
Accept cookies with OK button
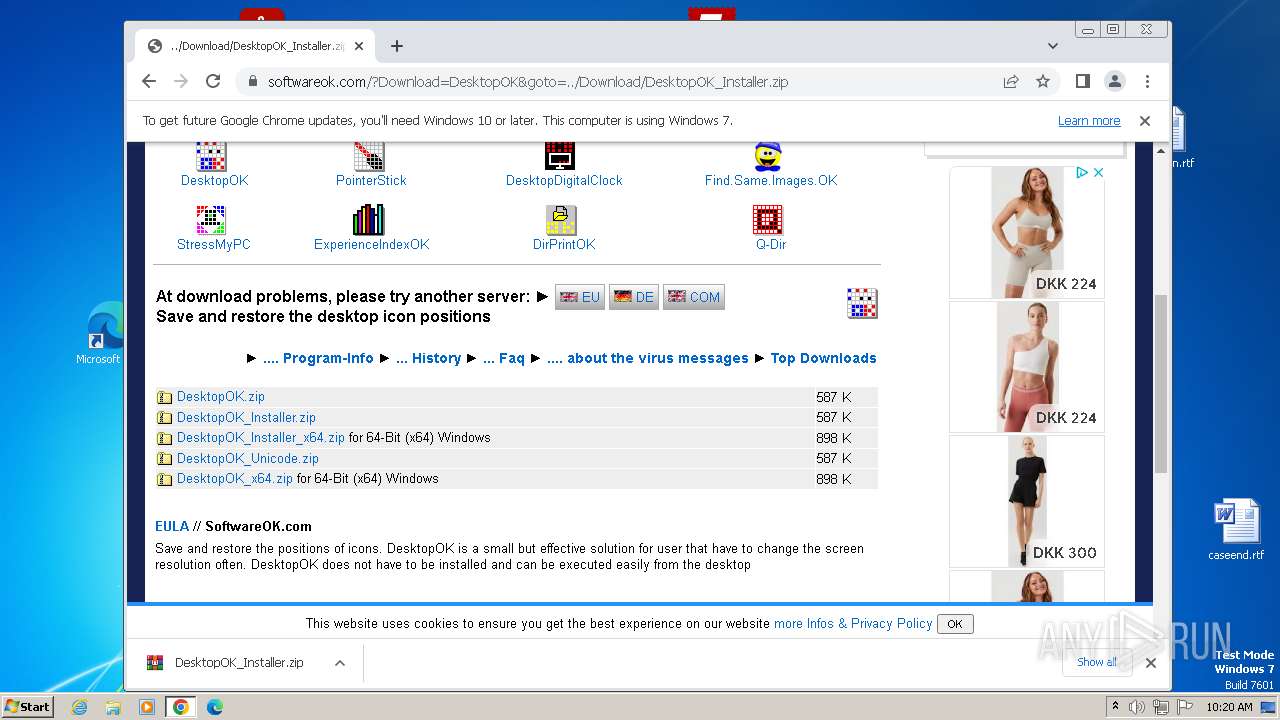955,624
